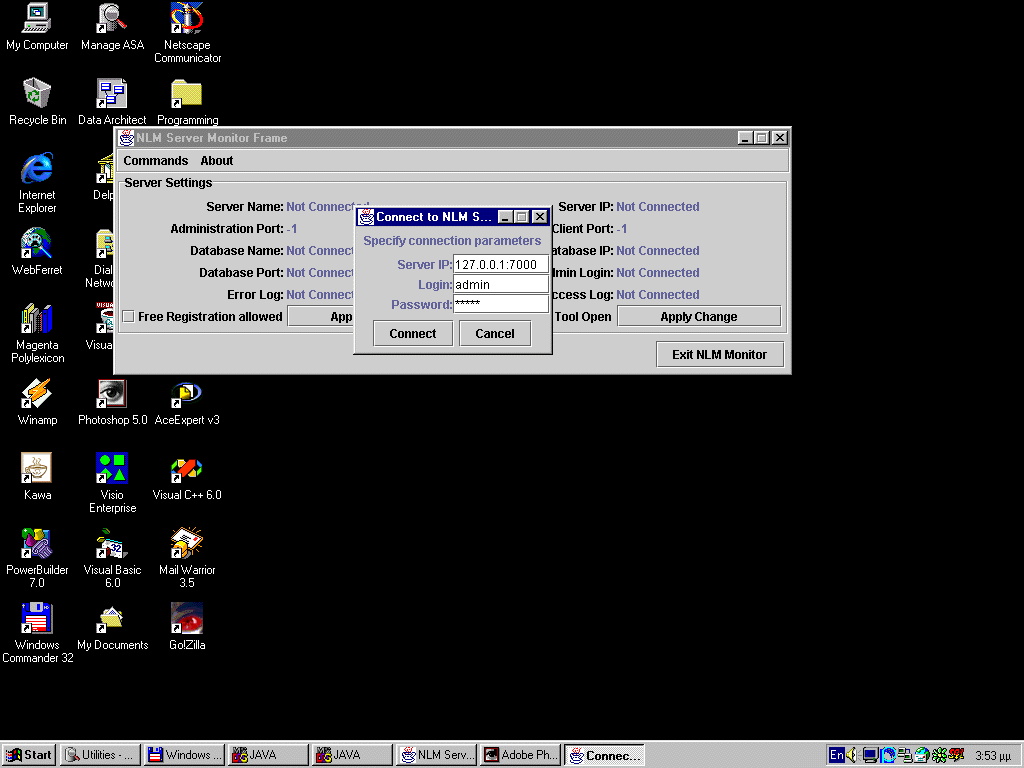This screenshot has height=768, width=1024.
Task: Click the Client Port '-1' value
Action: point(622,229)
